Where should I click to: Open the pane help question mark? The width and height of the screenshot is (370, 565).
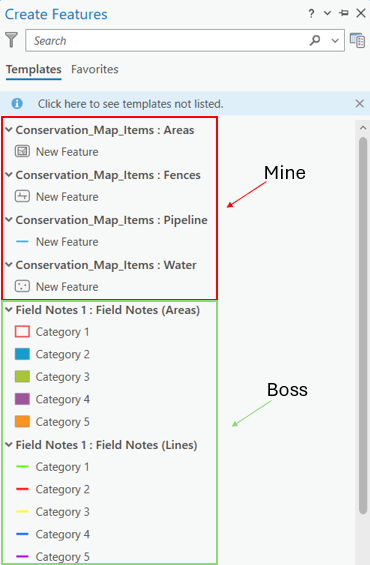(x=311, y=14)
